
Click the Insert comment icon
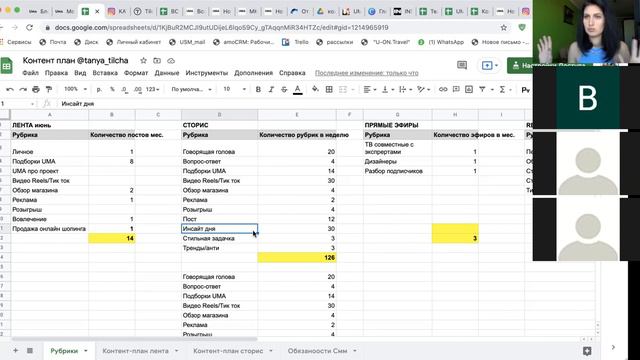click(456, 89)
